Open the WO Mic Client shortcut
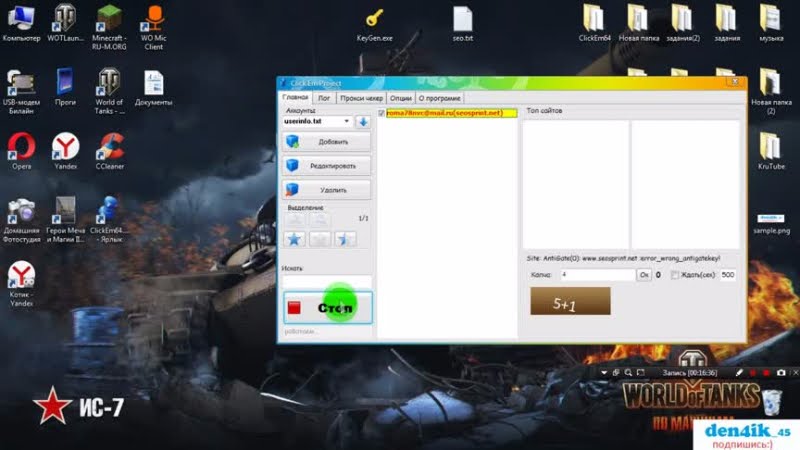 154,27
